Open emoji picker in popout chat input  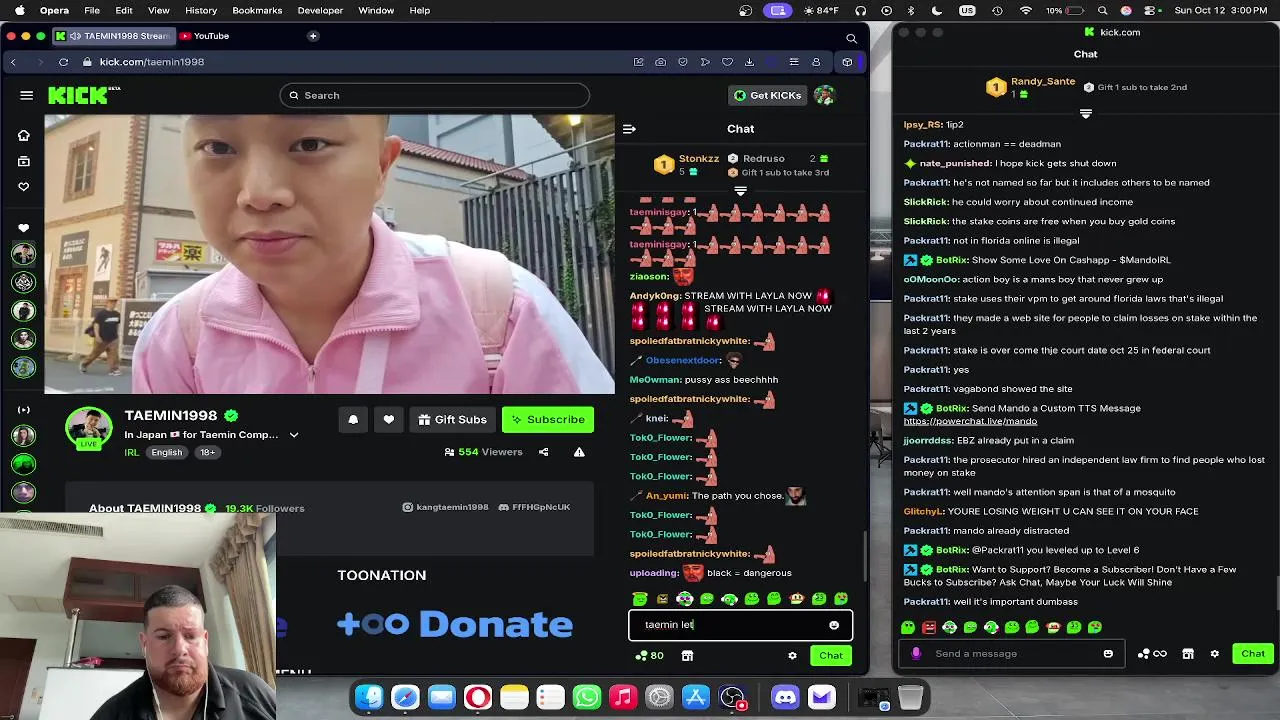coord(1108,654)
